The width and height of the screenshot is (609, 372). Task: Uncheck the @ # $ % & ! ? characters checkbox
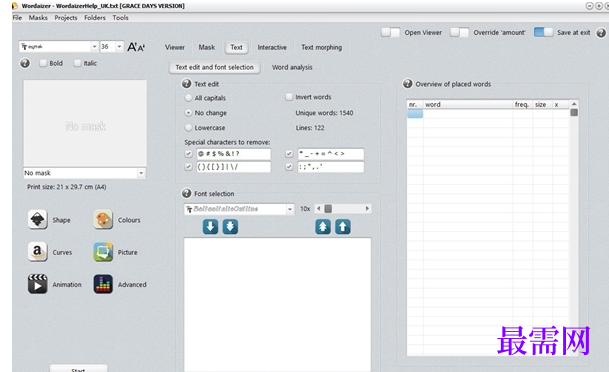pyautogui.click(x=188, y=154)
